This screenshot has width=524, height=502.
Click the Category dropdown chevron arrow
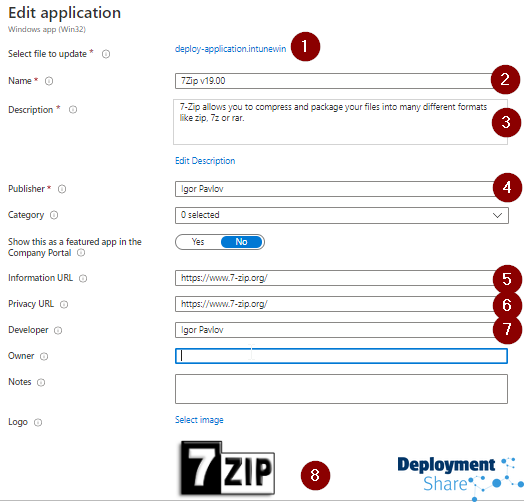coord(497,215)
